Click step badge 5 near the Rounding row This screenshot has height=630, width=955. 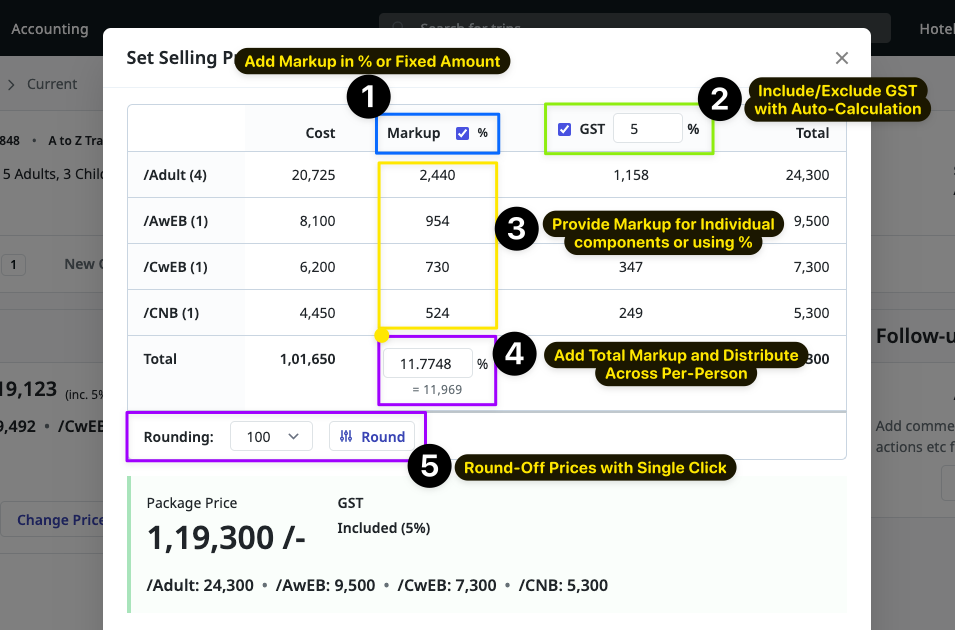[428, 467]
